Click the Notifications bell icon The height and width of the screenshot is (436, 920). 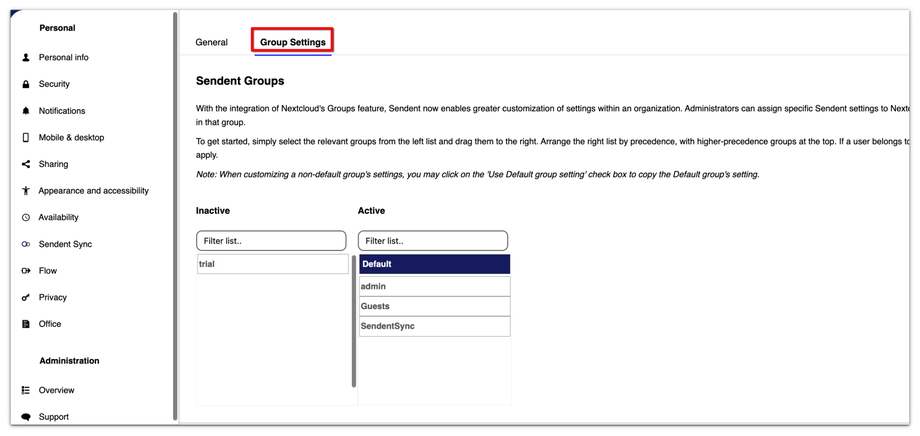point(26,111)
